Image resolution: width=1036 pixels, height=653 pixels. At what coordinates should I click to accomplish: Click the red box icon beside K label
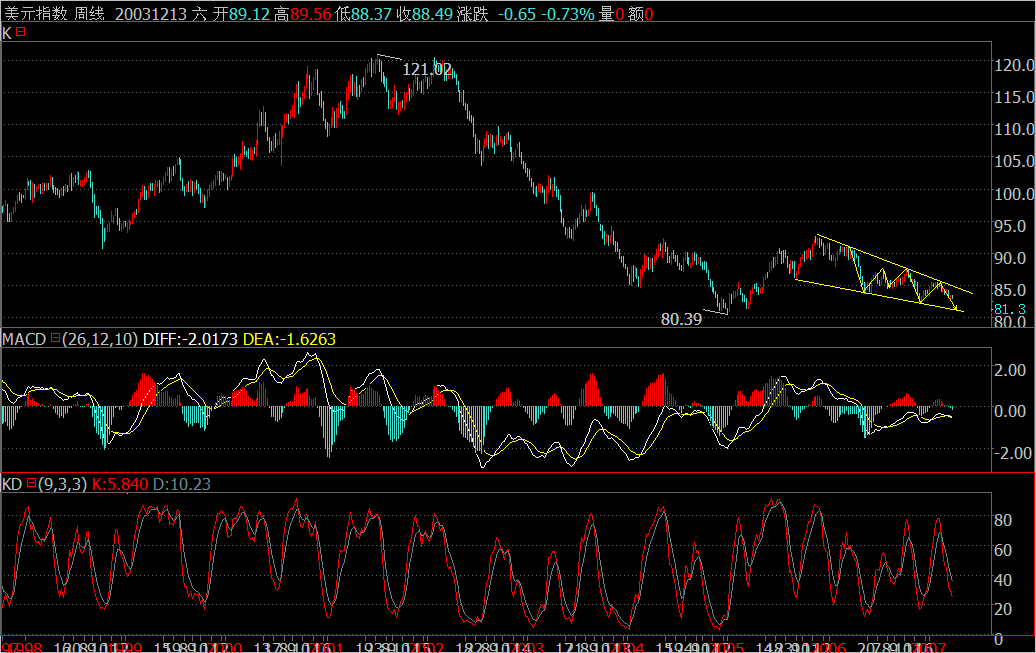20,31
